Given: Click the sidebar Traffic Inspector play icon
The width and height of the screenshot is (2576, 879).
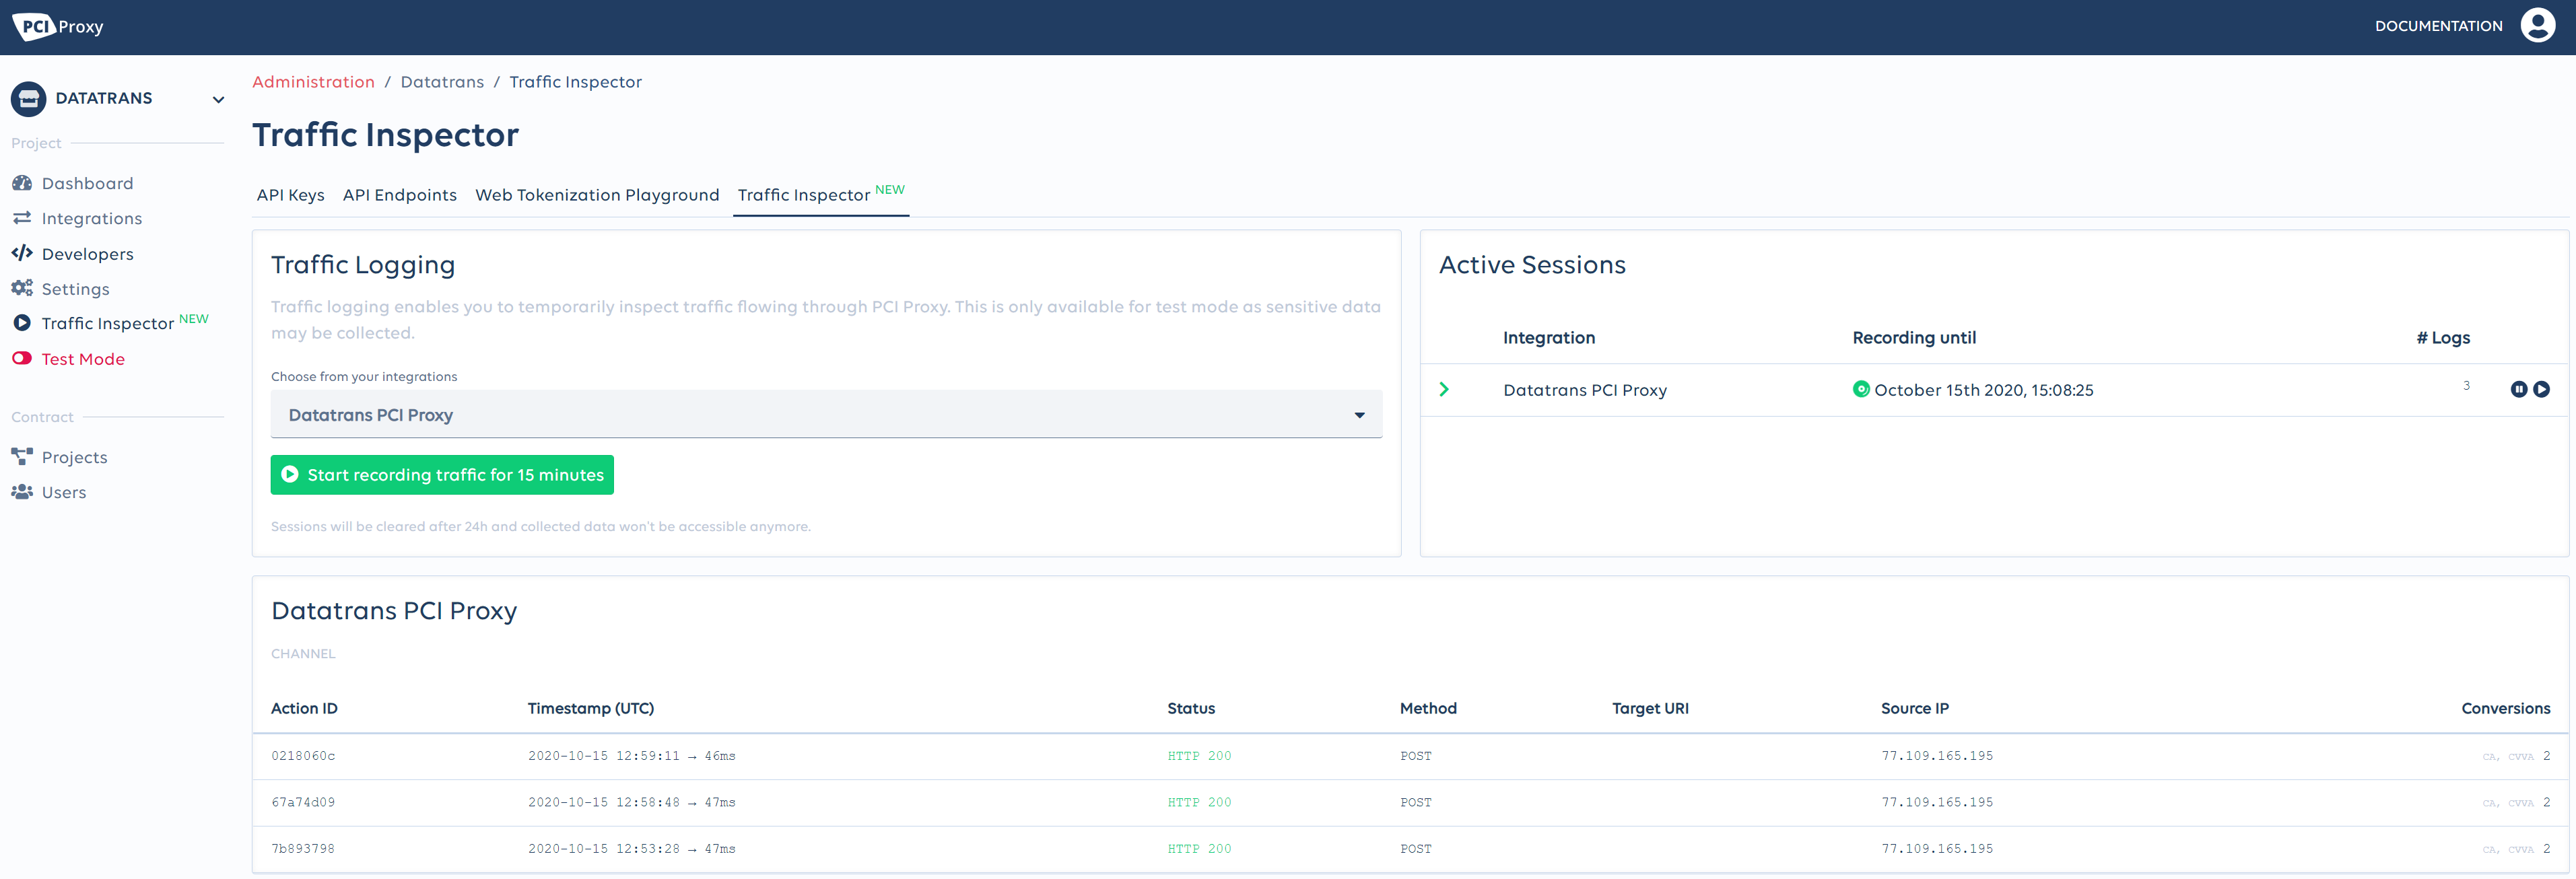Looking at the screenshot, I should (22, 323).
